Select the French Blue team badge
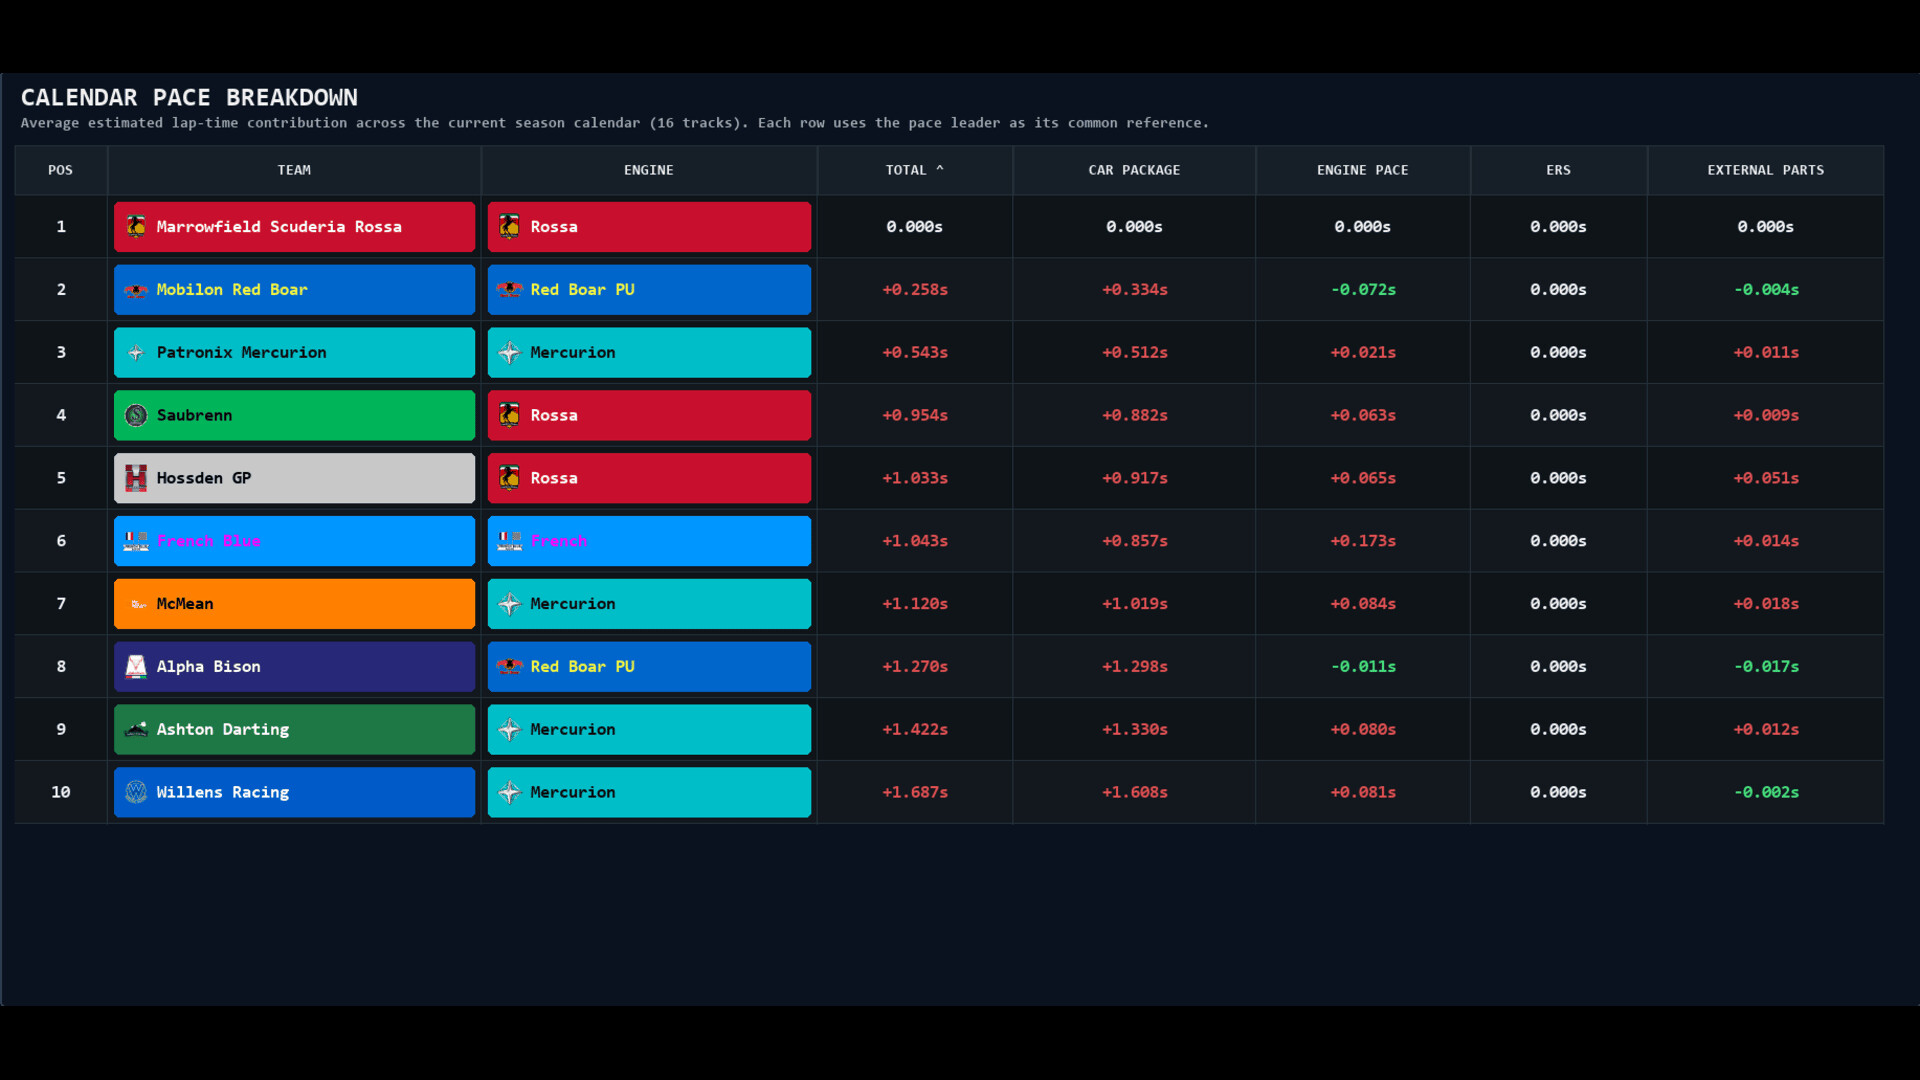1920x1080 pixels. coord(294,541)
